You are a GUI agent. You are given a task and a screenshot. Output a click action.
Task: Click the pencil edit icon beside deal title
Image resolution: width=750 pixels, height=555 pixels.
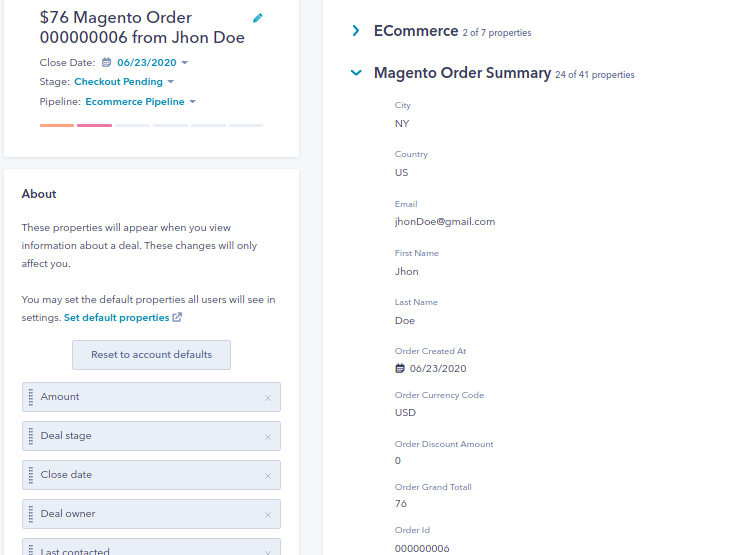tap(257, 18)
